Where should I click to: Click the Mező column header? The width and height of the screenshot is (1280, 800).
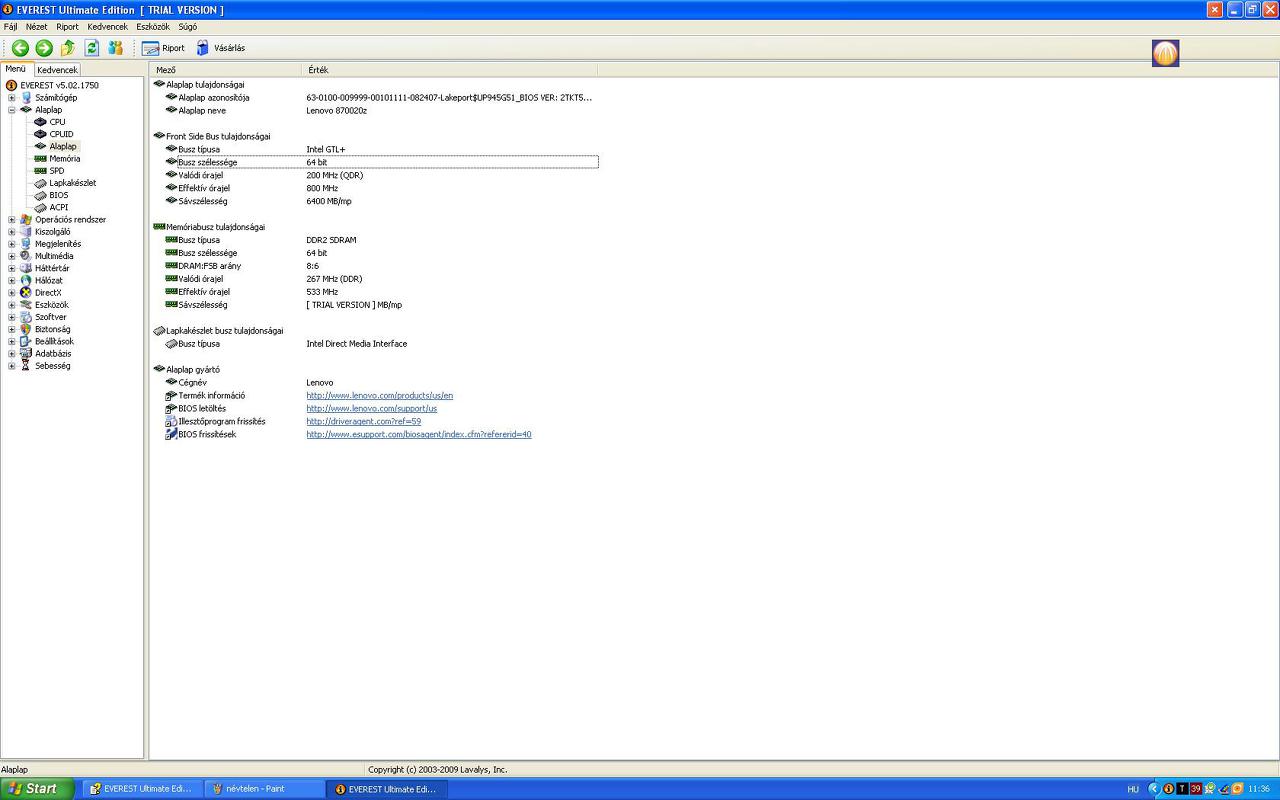point(226,70)
